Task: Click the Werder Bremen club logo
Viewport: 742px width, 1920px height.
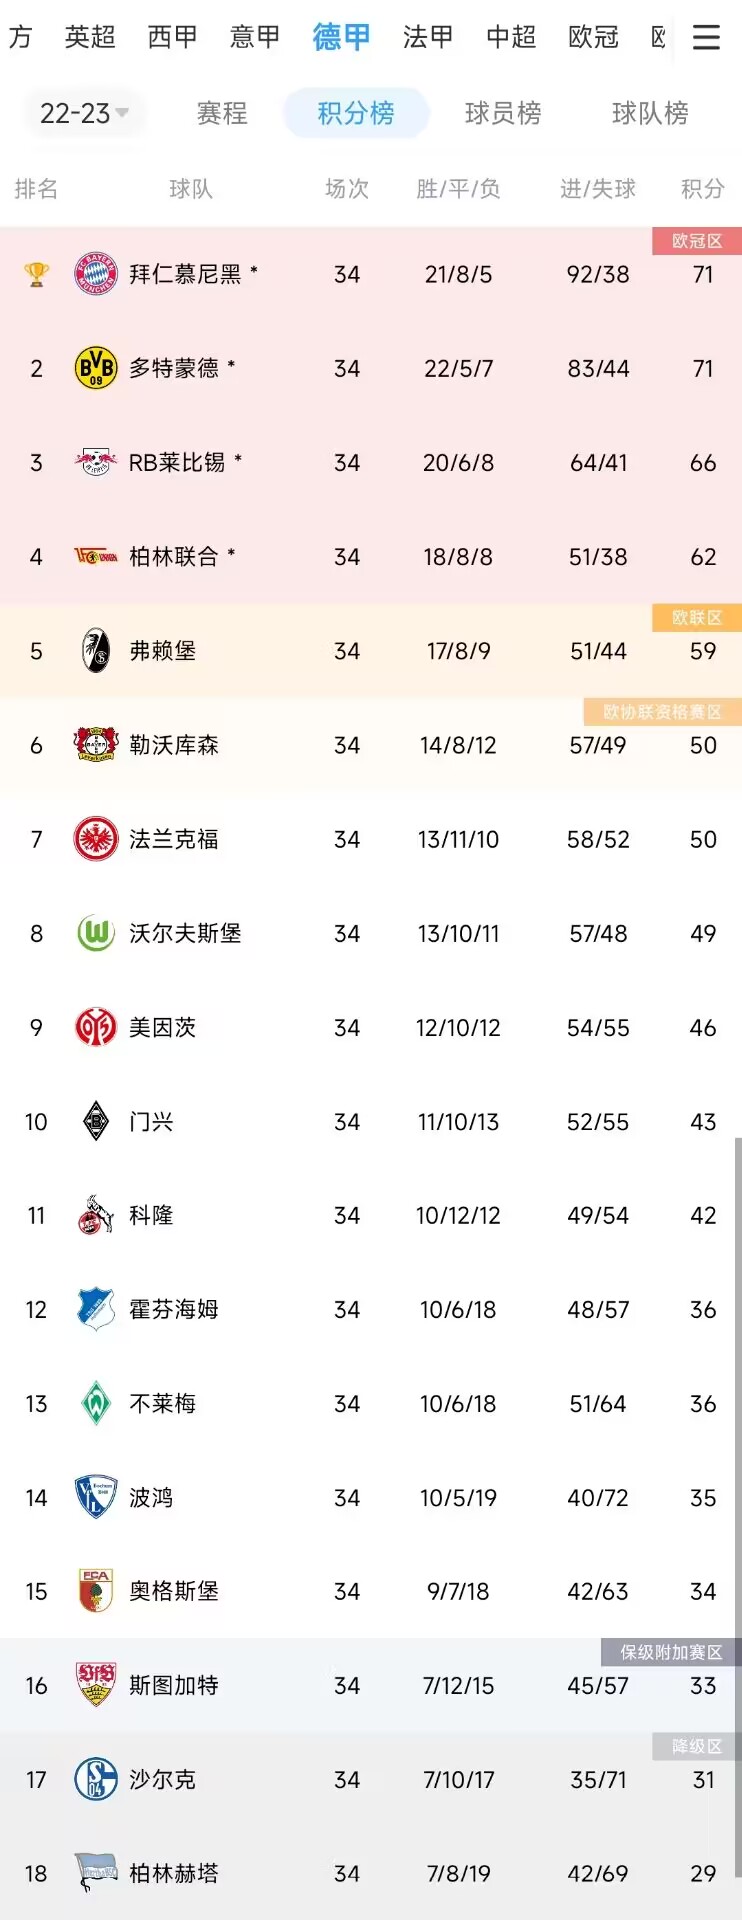Action: [x=96, y=1403]
